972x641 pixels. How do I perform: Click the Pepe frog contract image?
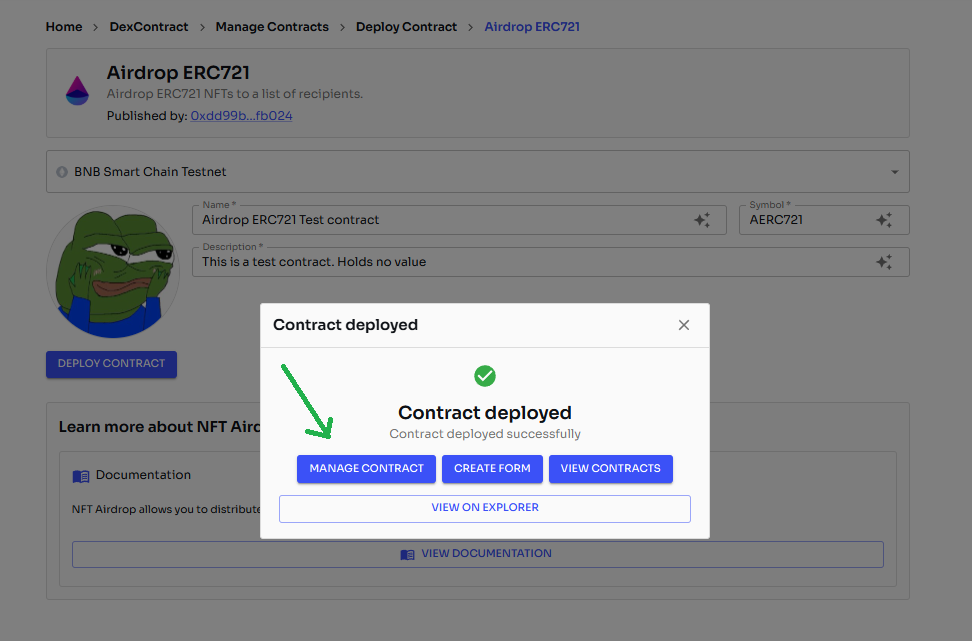point(113,272)
